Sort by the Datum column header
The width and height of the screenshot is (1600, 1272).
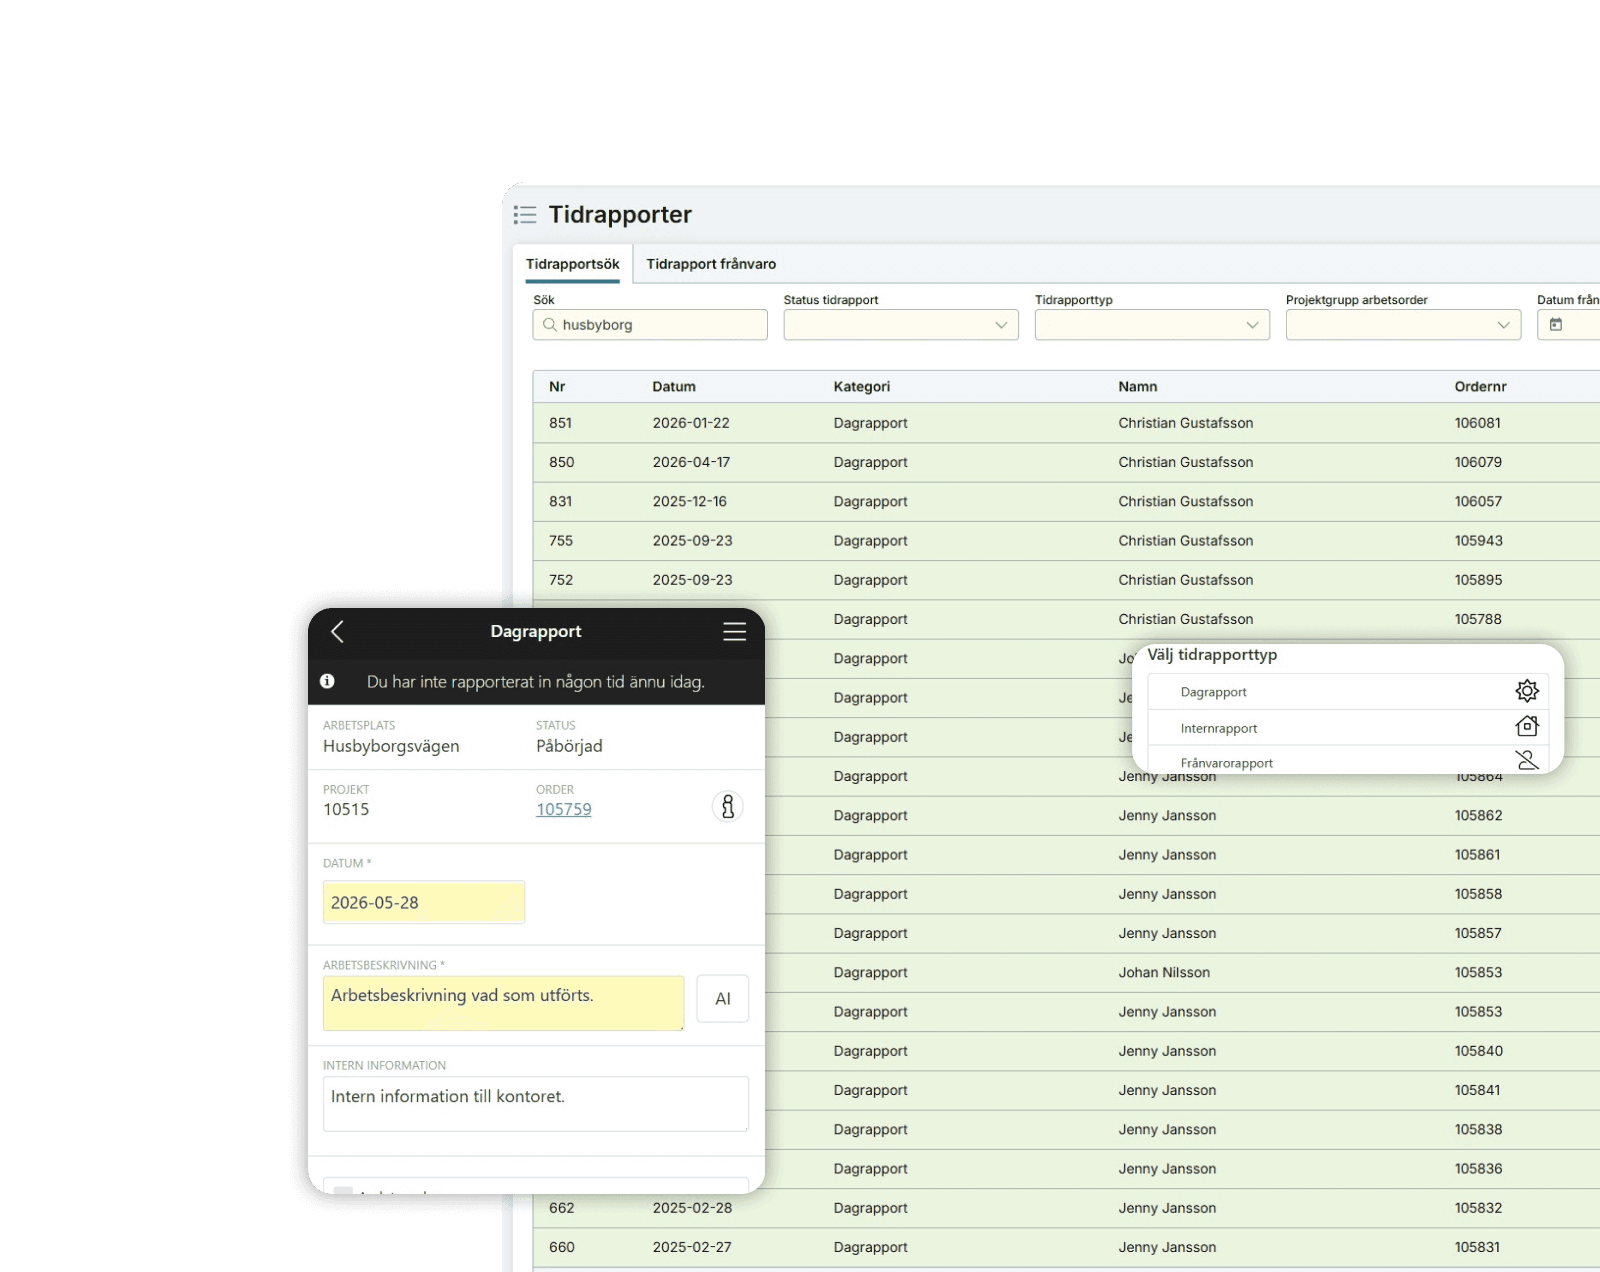674,387
